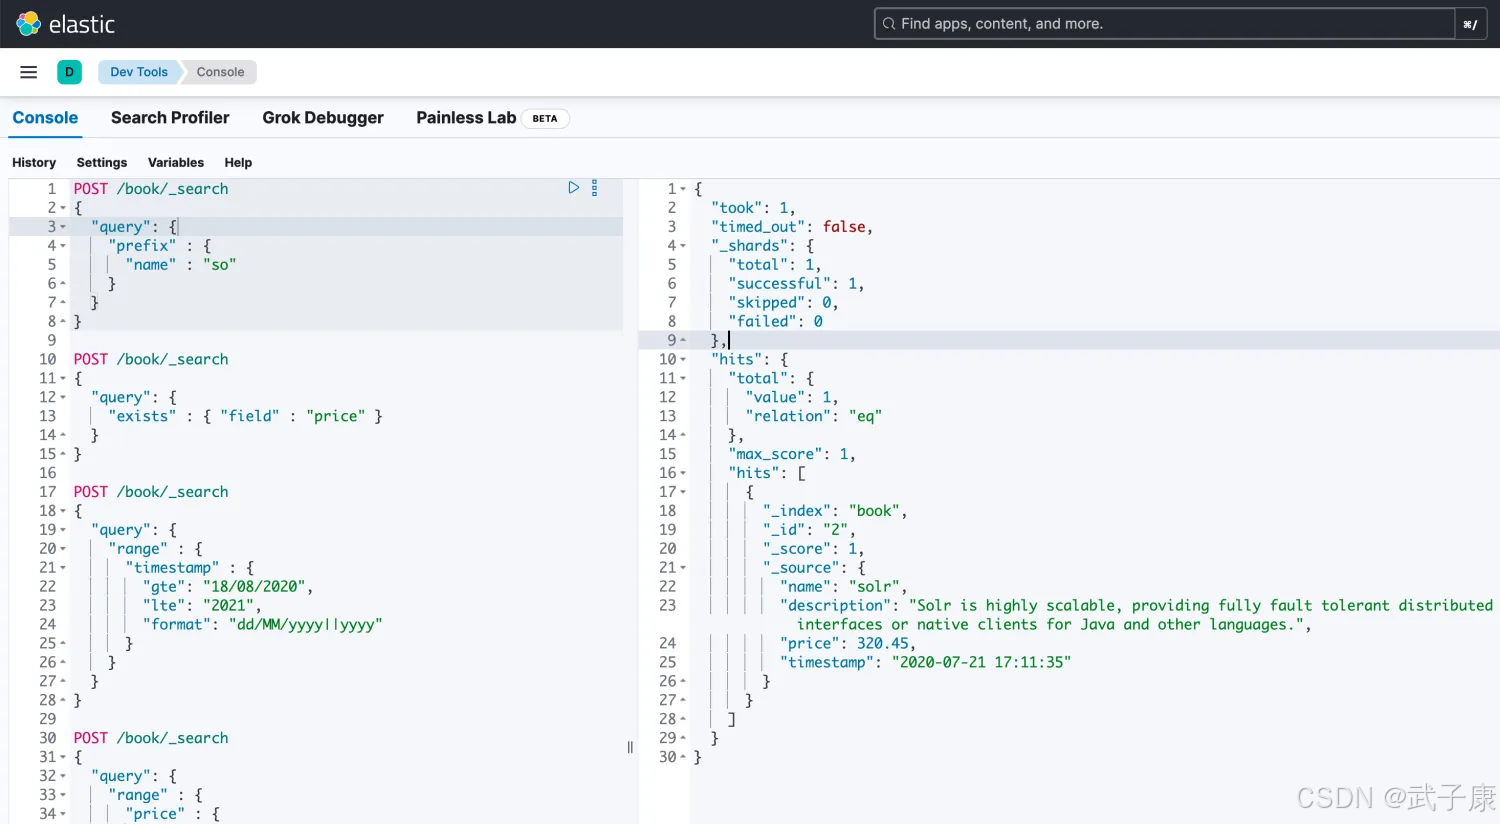This screenshot has width=1500, height=824.
Task: Open request options three-dot menu
Action: (594, 188)
